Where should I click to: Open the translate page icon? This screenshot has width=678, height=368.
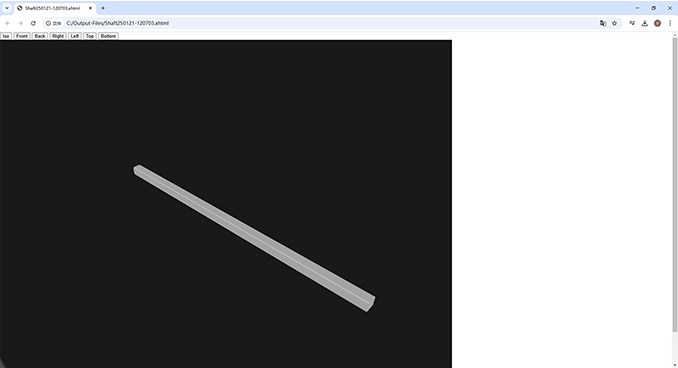603,23
